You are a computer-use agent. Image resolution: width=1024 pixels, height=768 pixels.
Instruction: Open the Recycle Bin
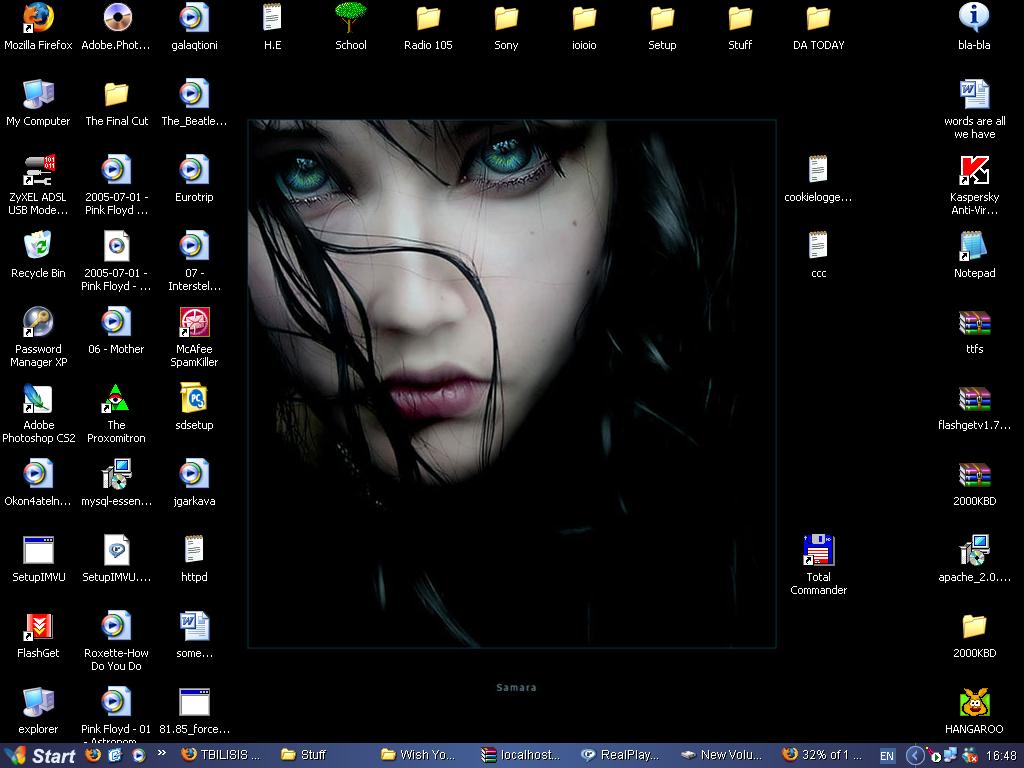[x=38, y=246]
